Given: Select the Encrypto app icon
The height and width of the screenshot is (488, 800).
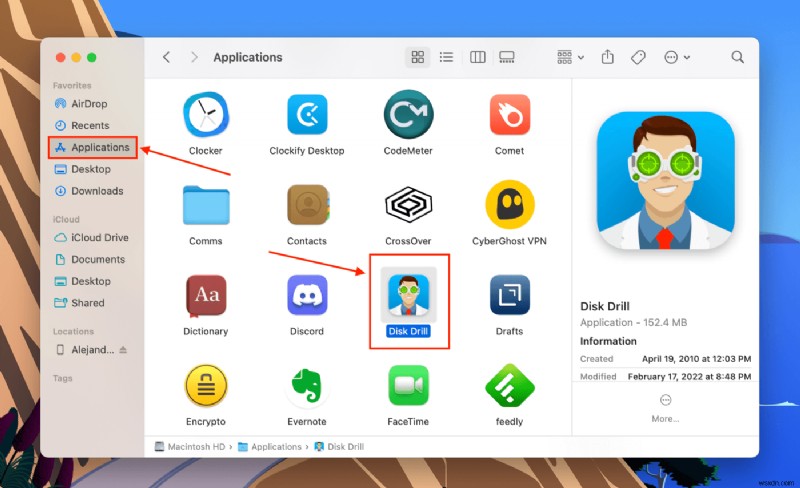Looking at the screenshot, I should (206, 386).
